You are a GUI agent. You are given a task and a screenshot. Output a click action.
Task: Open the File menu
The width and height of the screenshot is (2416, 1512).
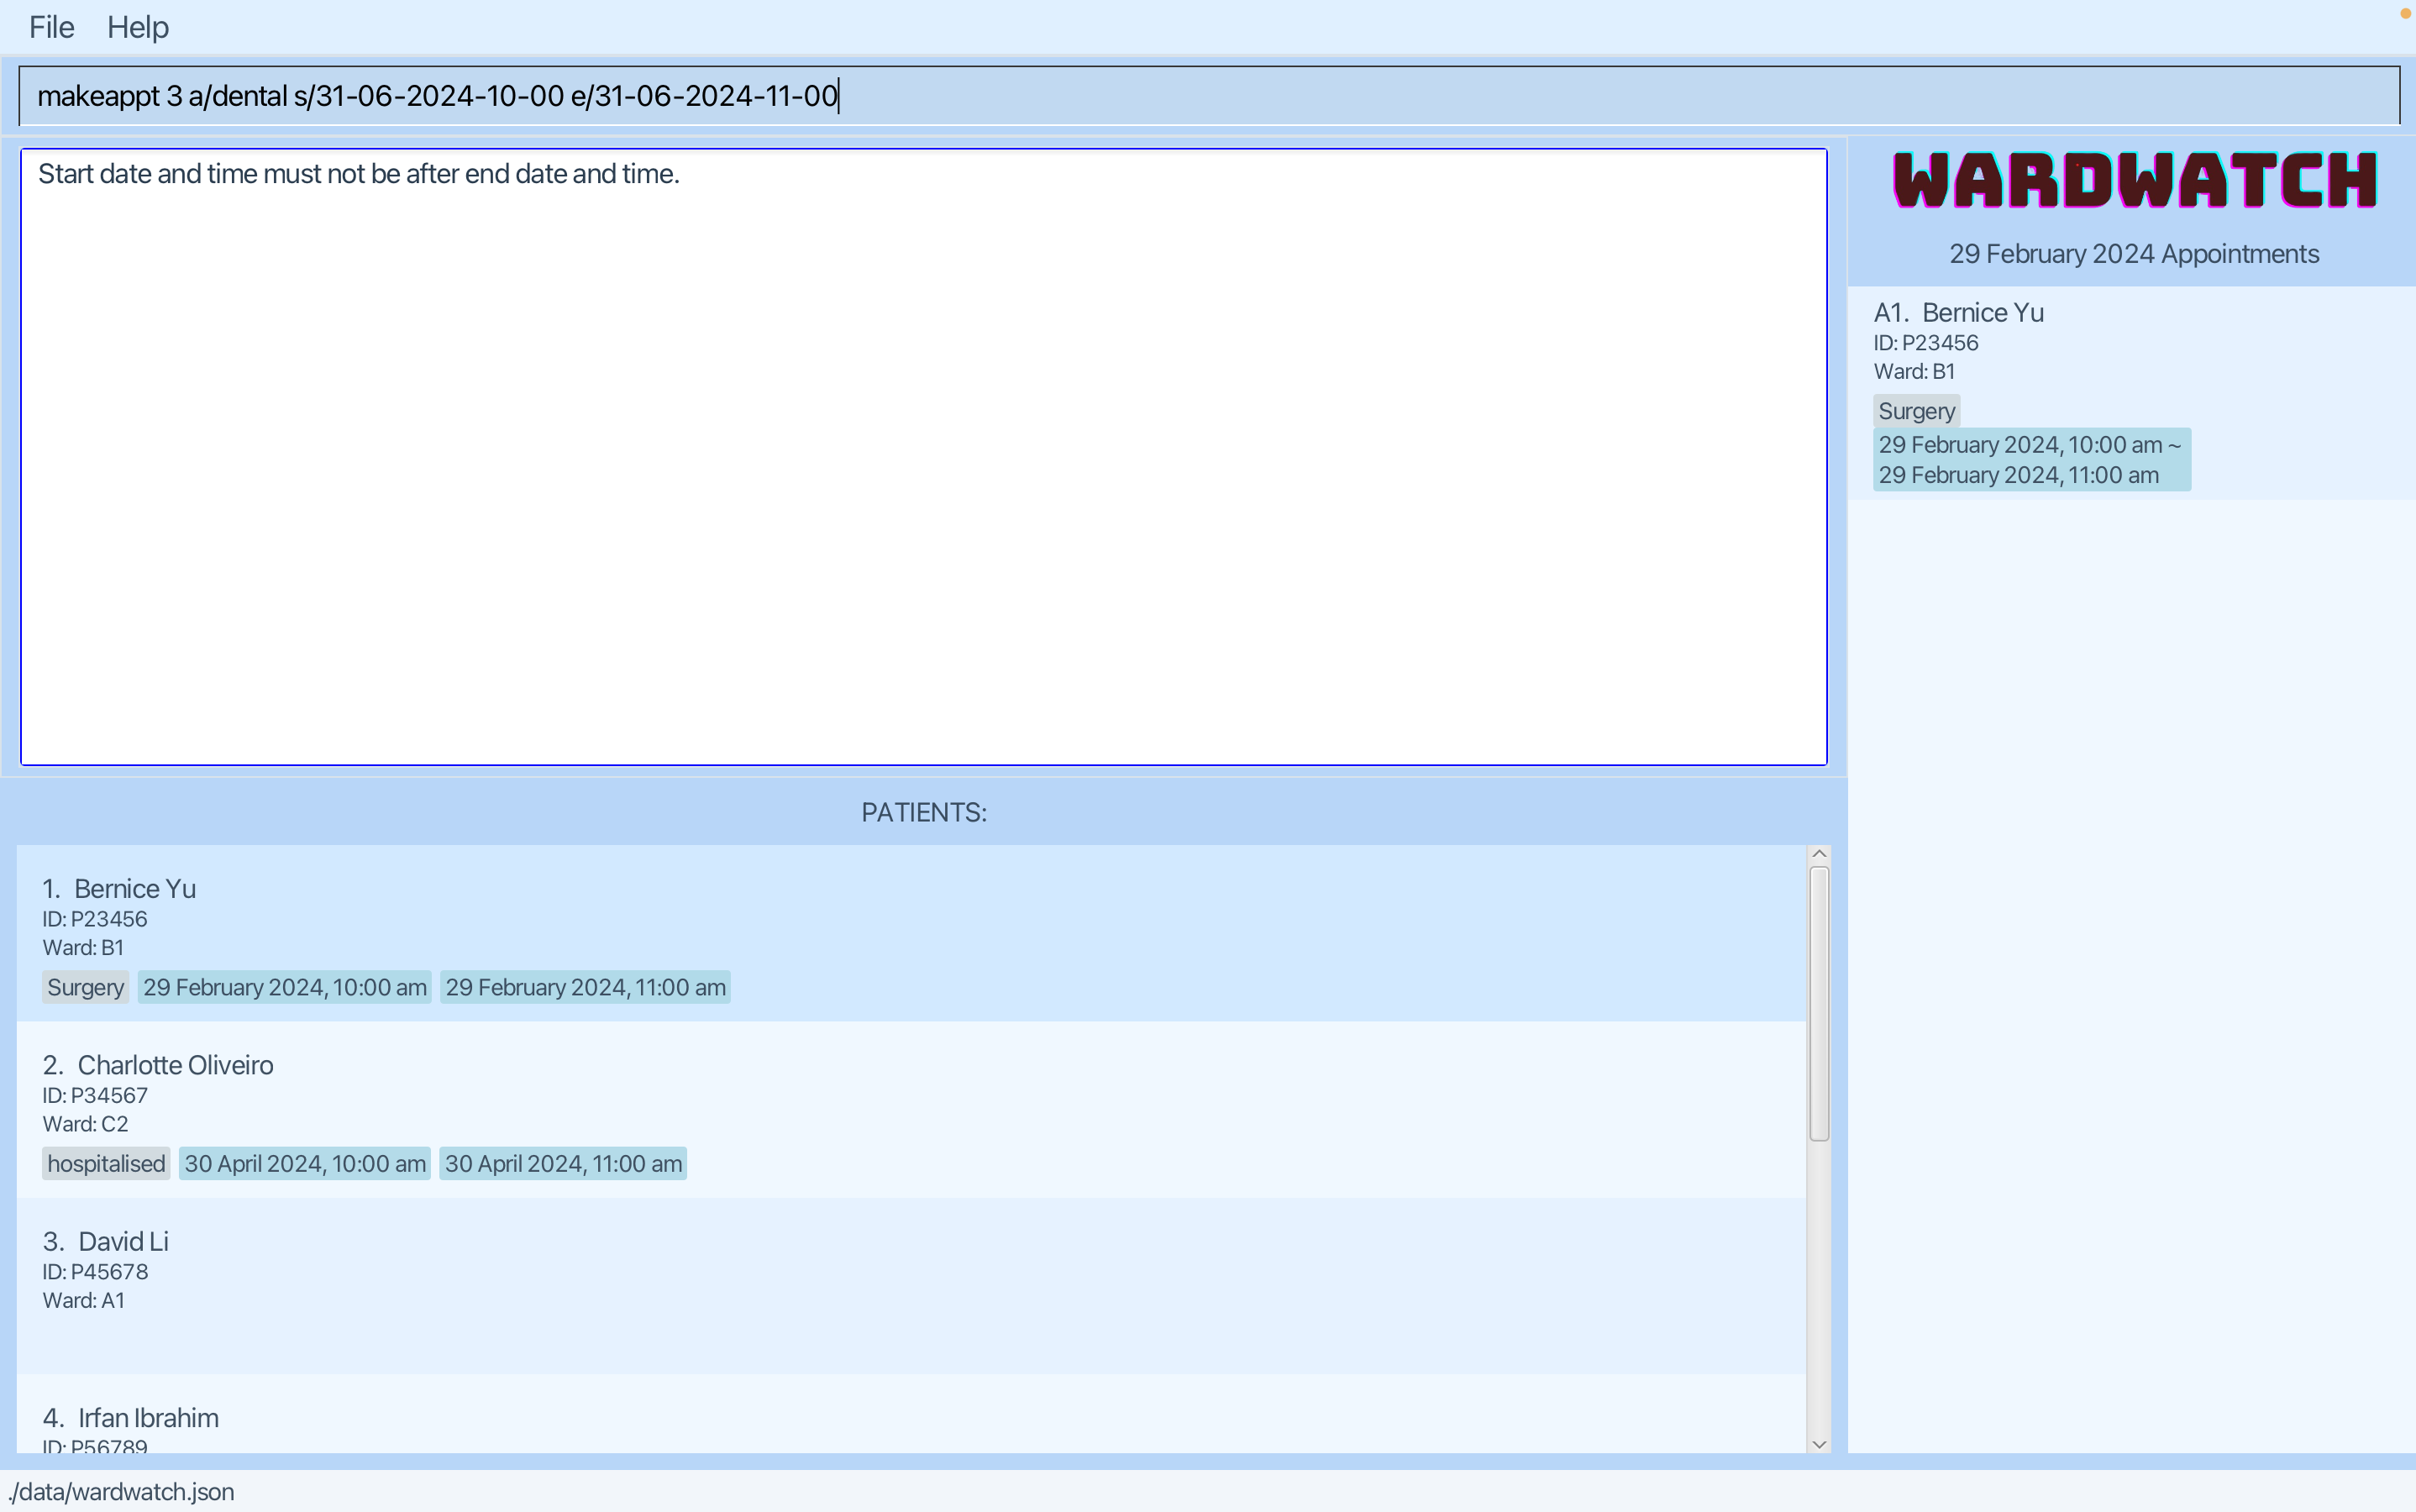coord(51,27)
